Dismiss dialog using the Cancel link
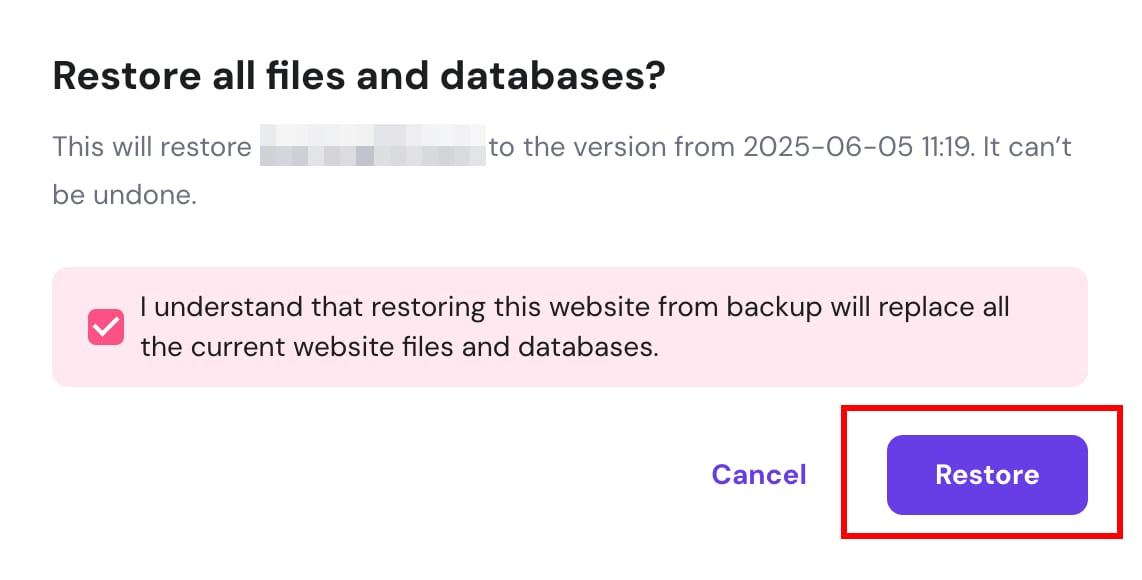 [x=758, y=475]
